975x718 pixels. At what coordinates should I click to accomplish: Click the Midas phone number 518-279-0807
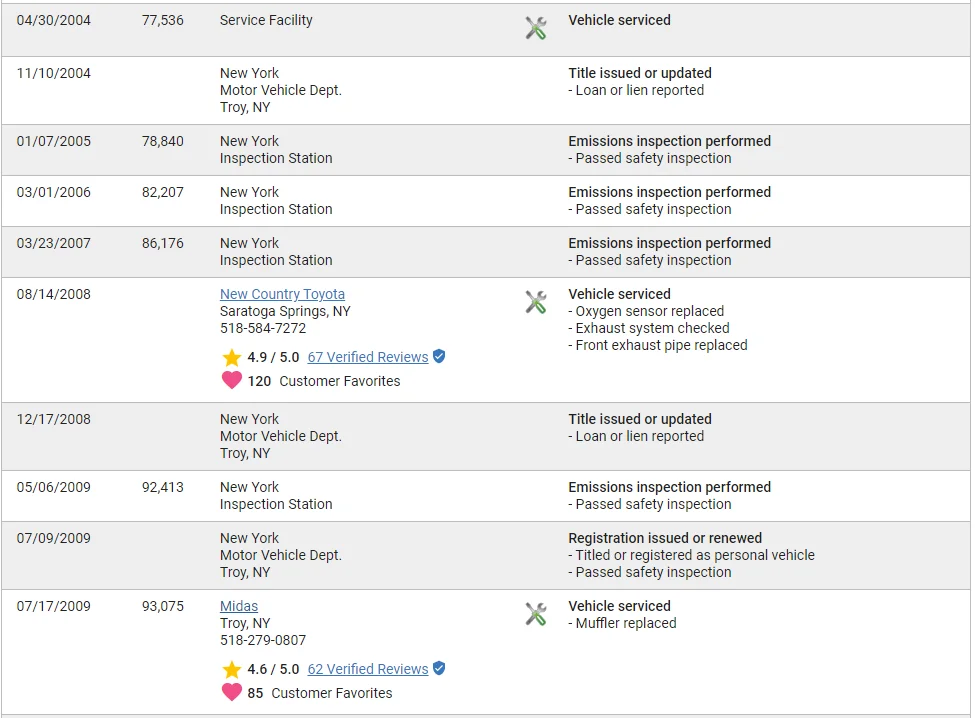click(x=263, y=640)
